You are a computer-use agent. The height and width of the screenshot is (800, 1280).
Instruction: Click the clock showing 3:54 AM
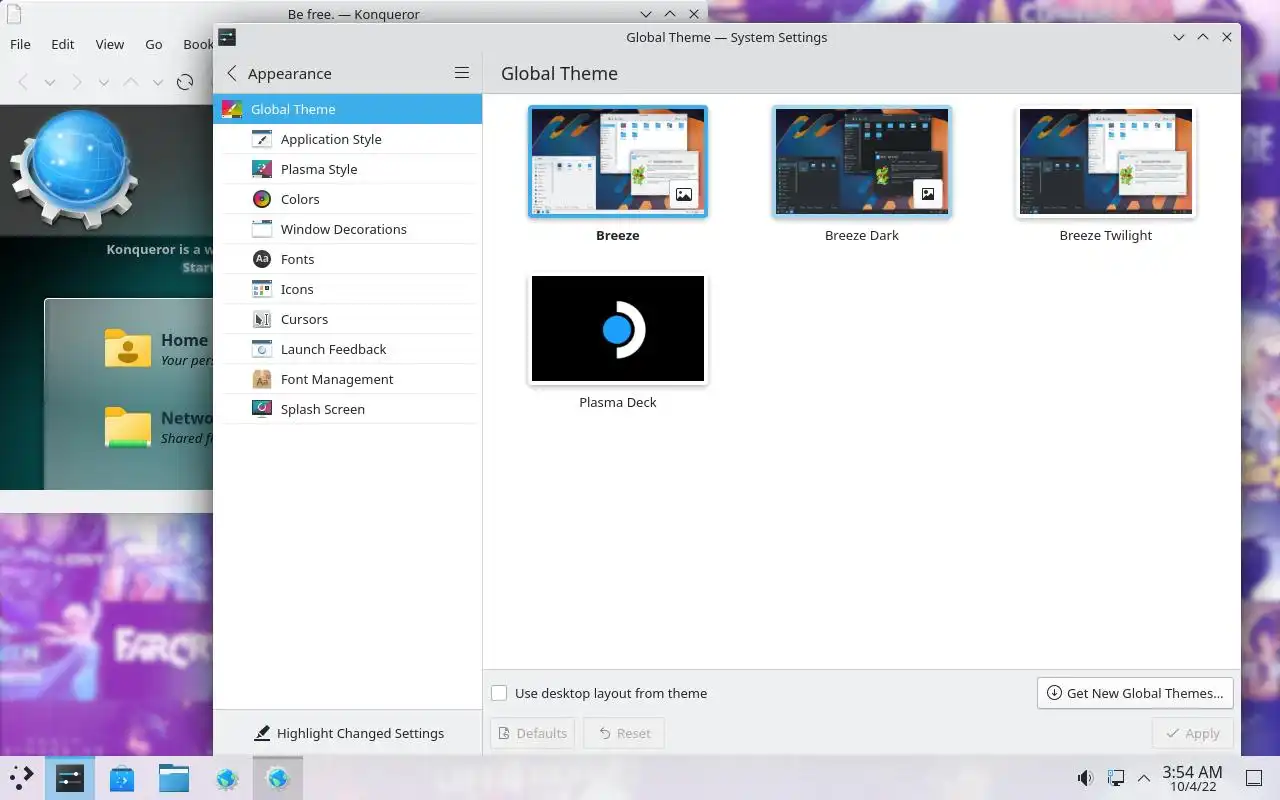pos(1192,778)
